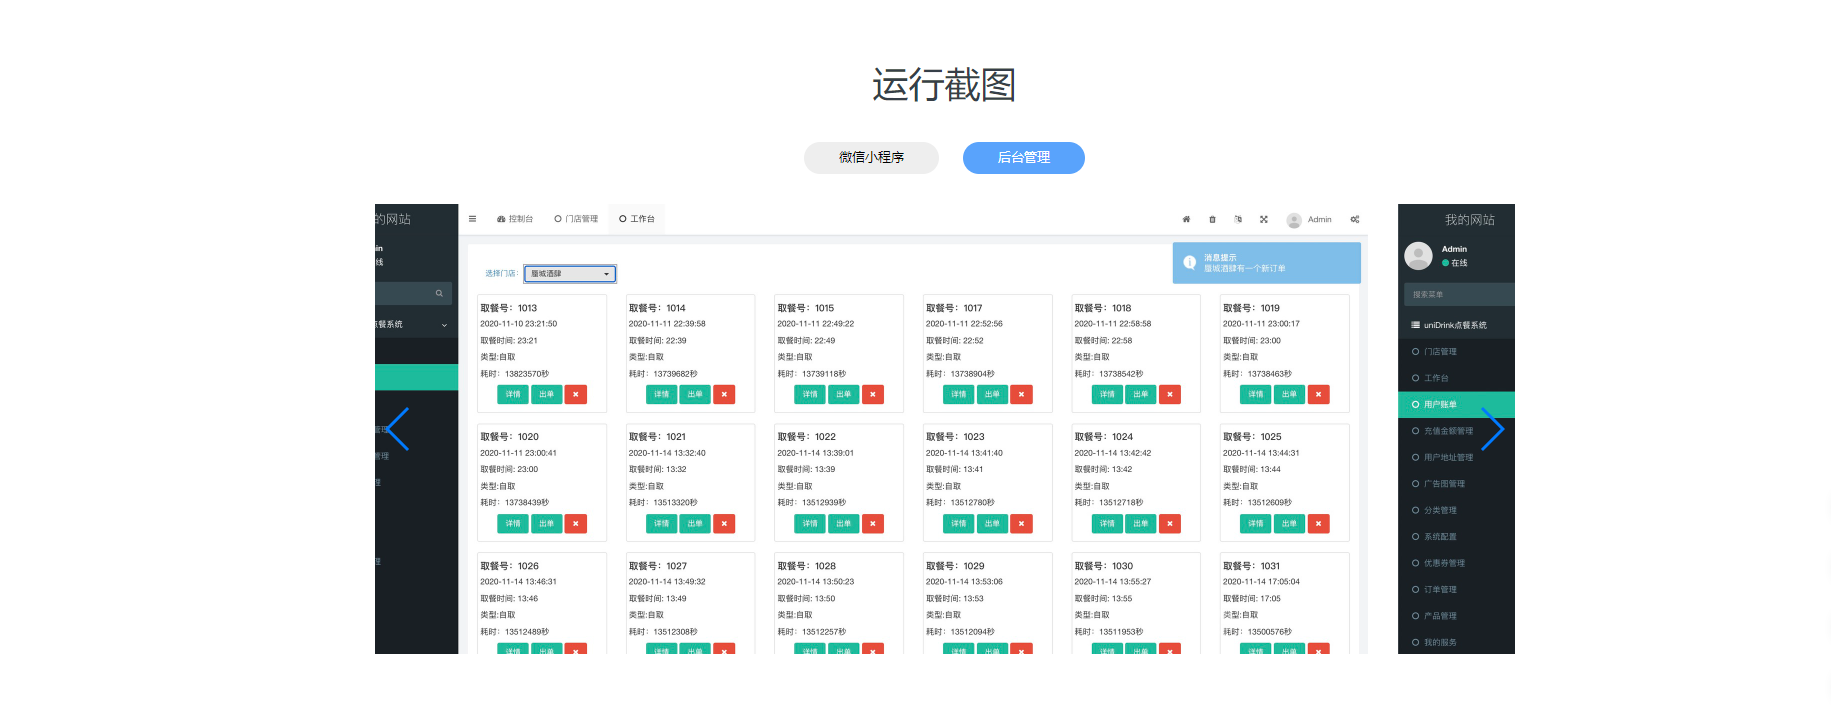This screenshot has width=1831, height=720.
Task: Open 详情 for order 1024
Action: (1107, 523)
